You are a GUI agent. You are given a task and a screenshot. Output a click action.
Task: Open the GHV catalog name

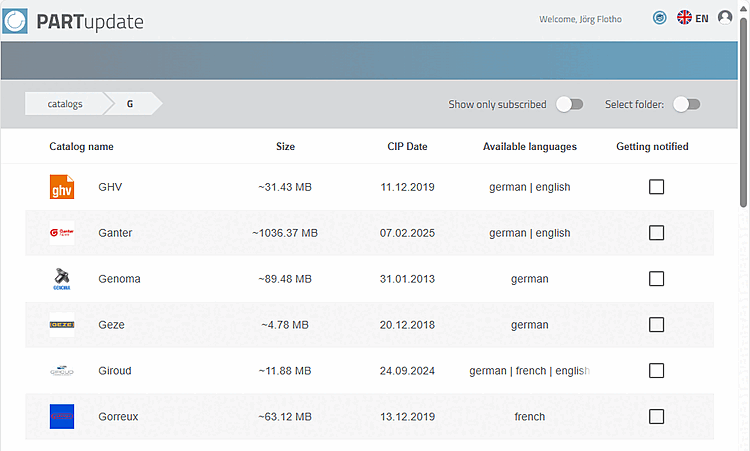tap(110, 187)
